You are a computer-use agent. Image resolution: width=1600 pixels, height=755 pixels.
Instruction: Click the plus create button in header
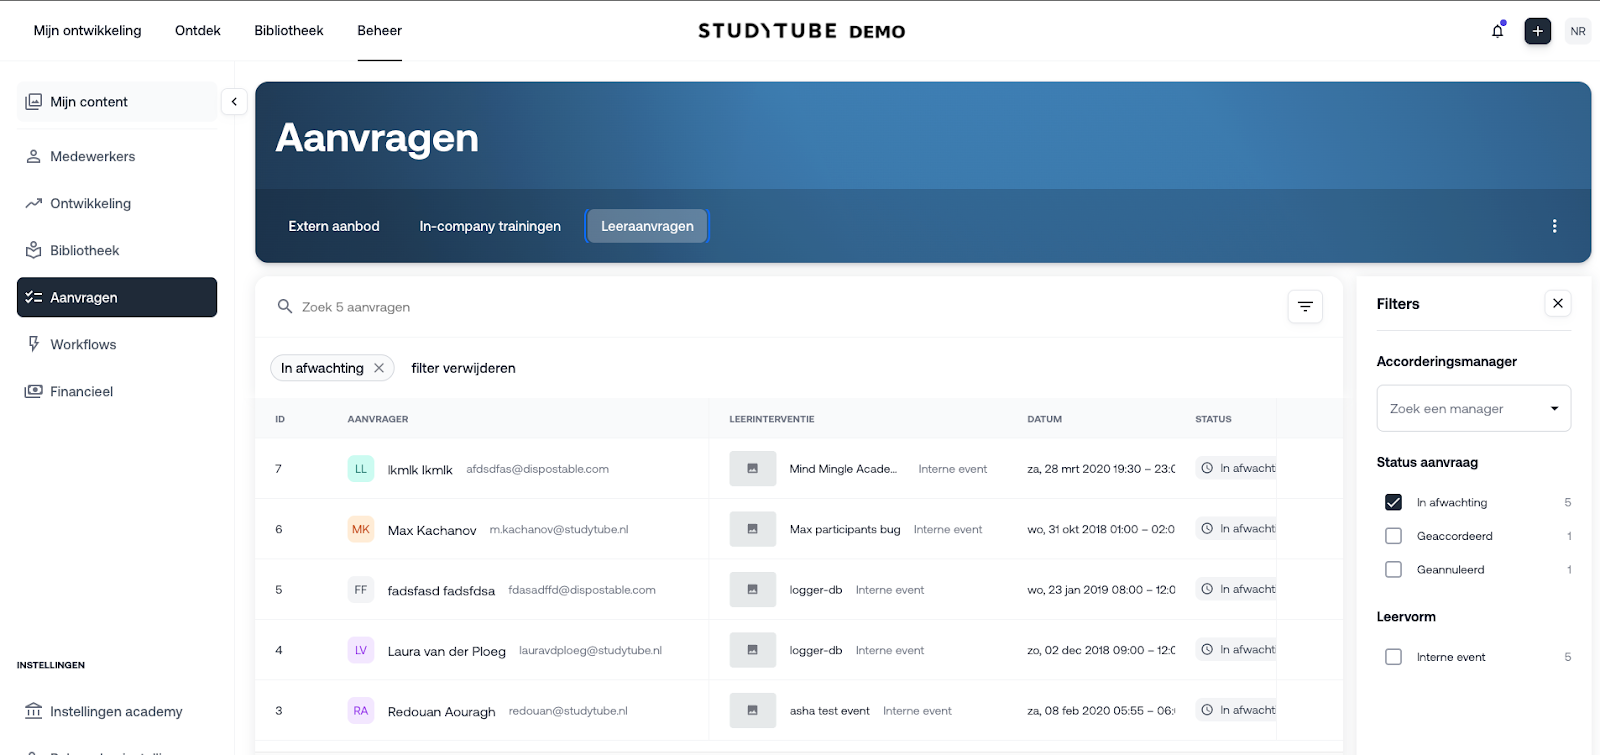tap(1538, 31)
